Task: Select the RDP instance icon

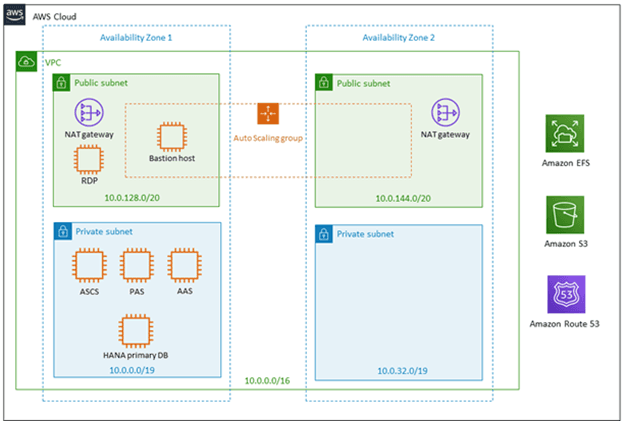Action: [x=90, y=160]
